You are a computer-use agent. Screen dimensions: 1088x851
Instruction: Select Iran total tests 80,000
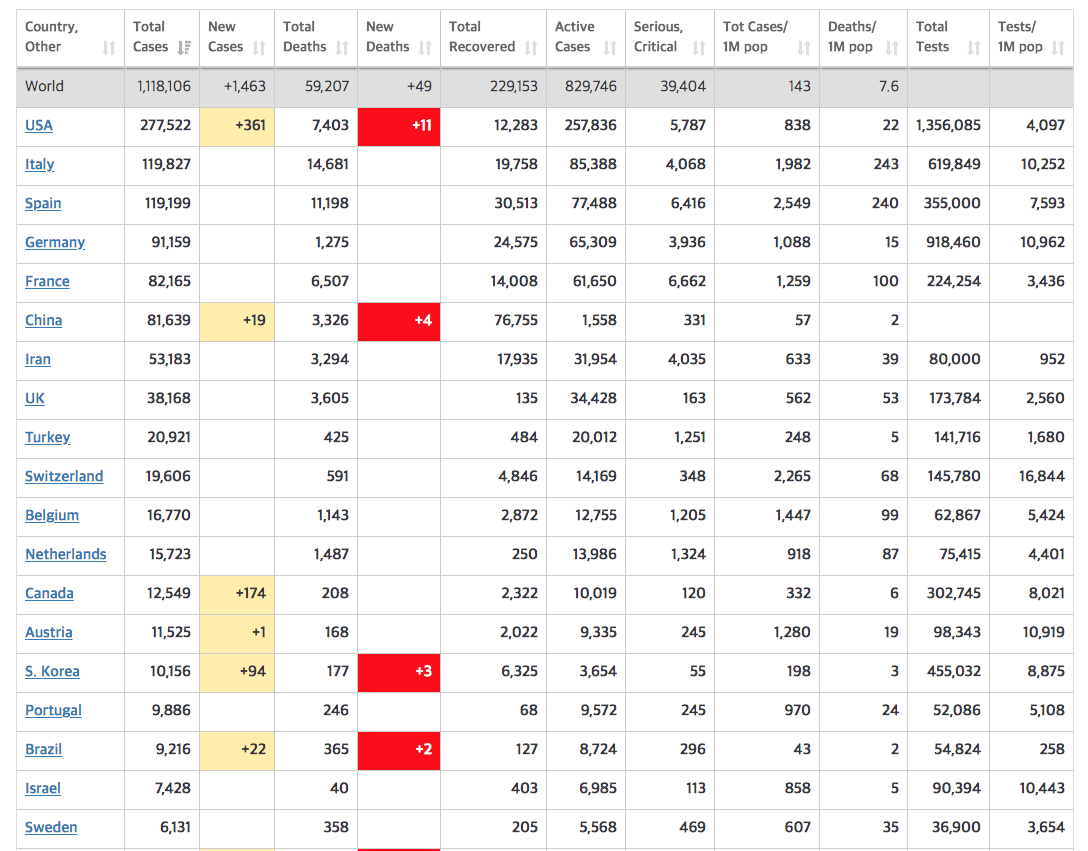click(955, 359)
